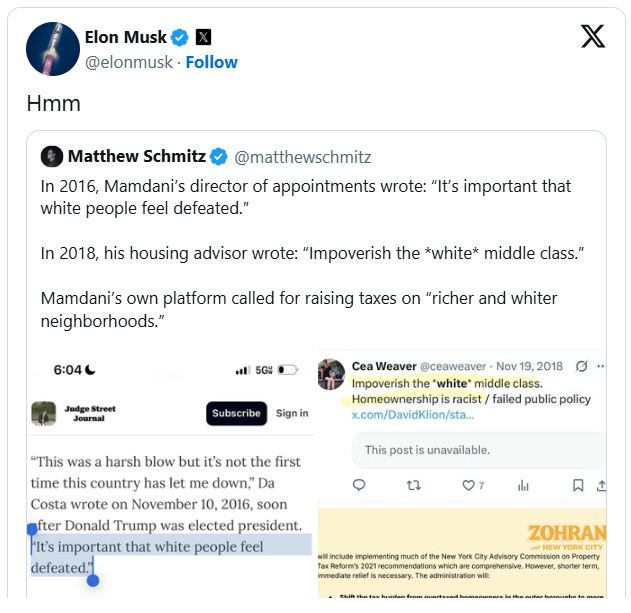Like the Cea Weaver post with the heart icon
Image resolution: width=631 pixels, height=613 pixels.
tap(467, 485)
